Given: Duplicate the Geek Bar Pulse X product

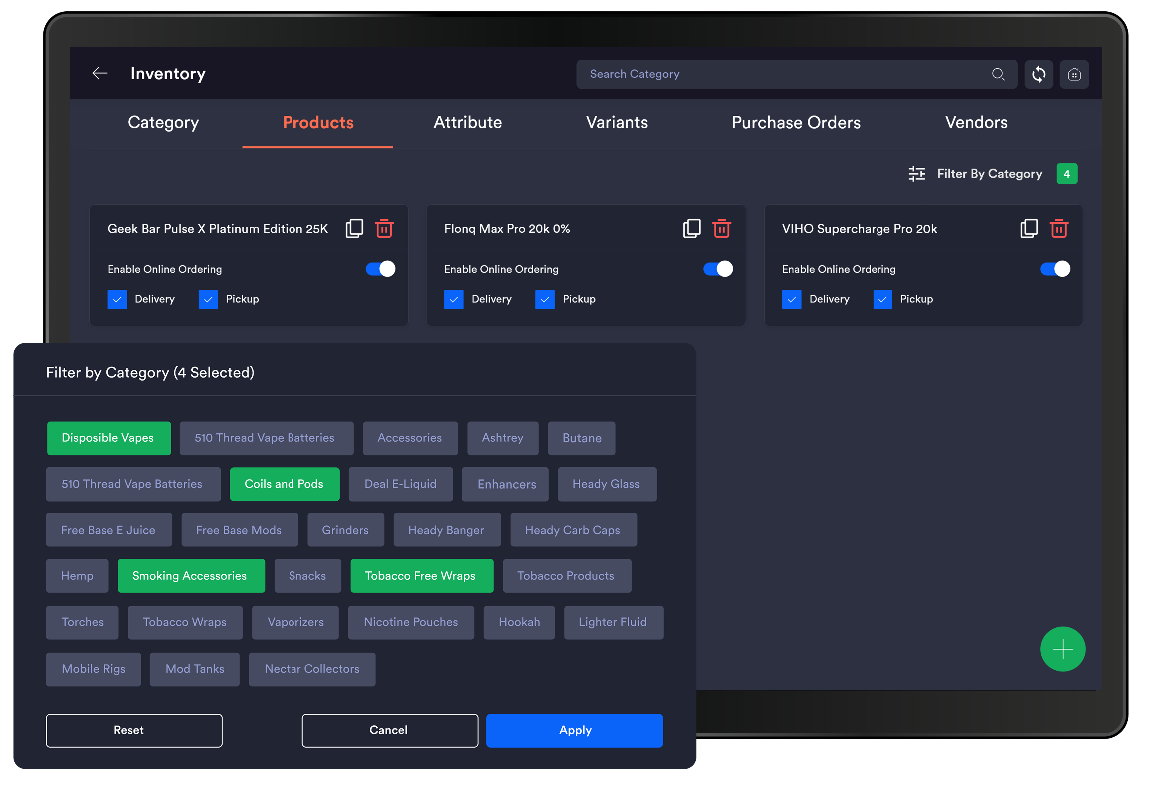Looking at the screenshot, I should [x=354, y=229].
